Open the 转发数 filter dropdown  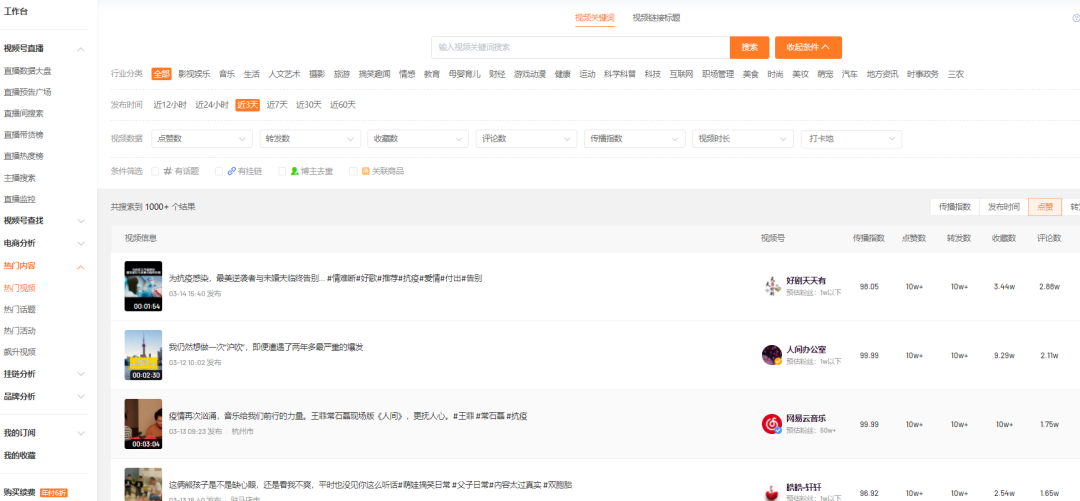pyautogui.click(x=310, y=139)
